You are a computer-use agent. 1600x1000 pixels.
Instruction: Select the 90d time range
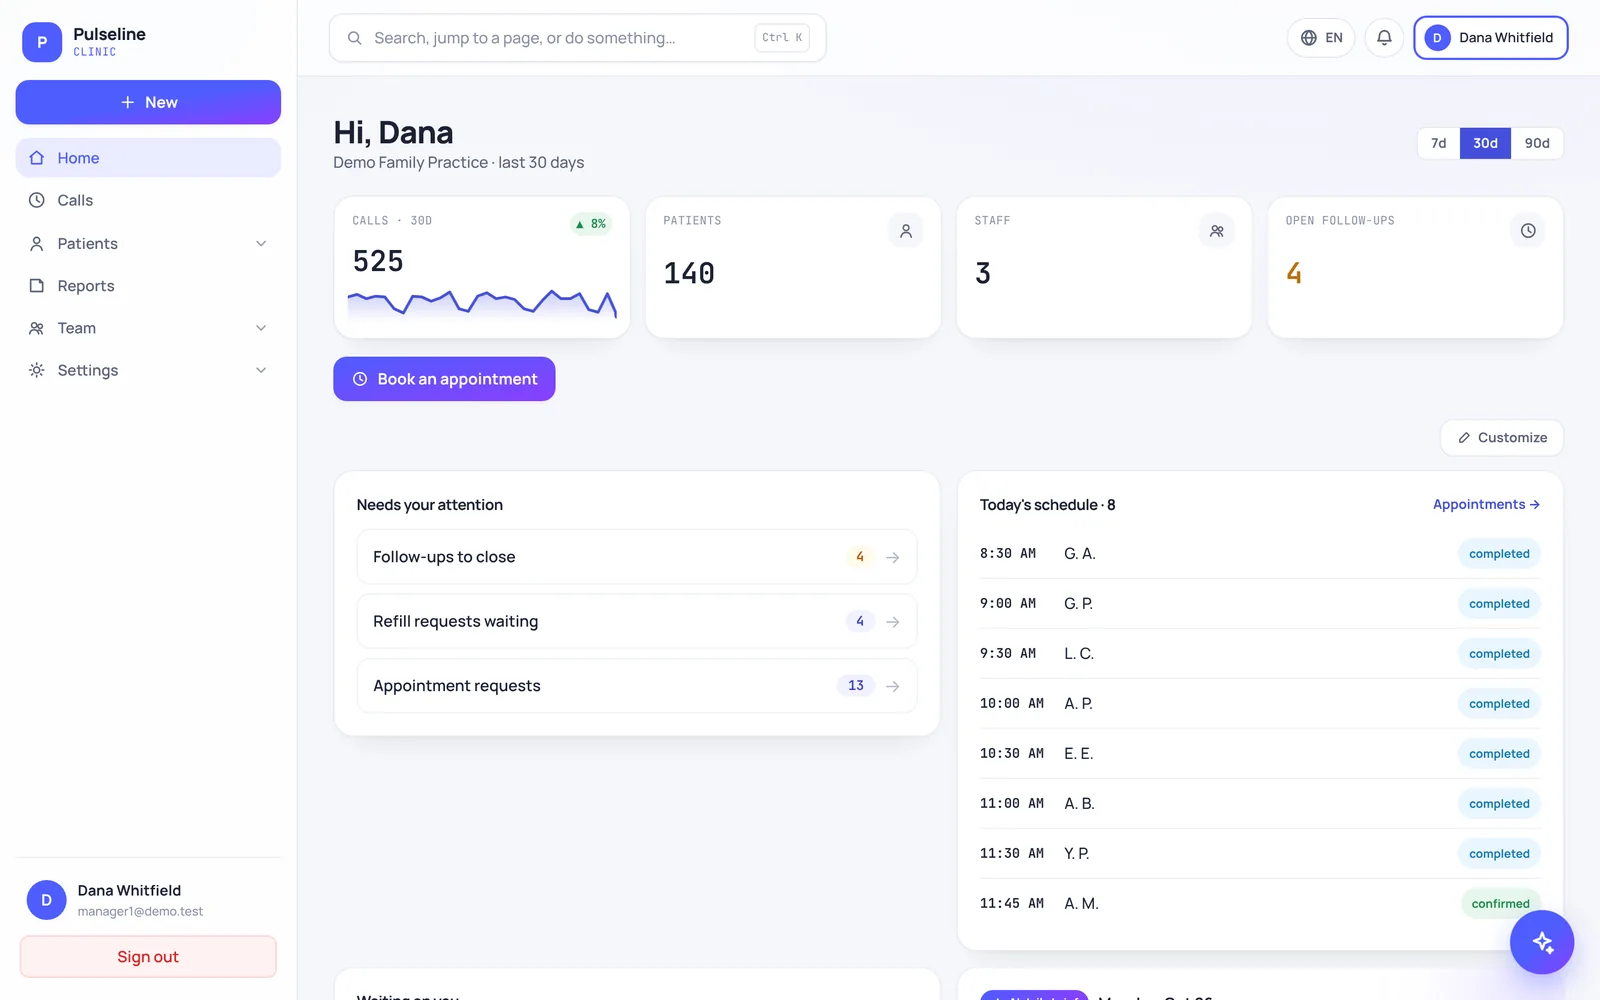point(1537,143)
